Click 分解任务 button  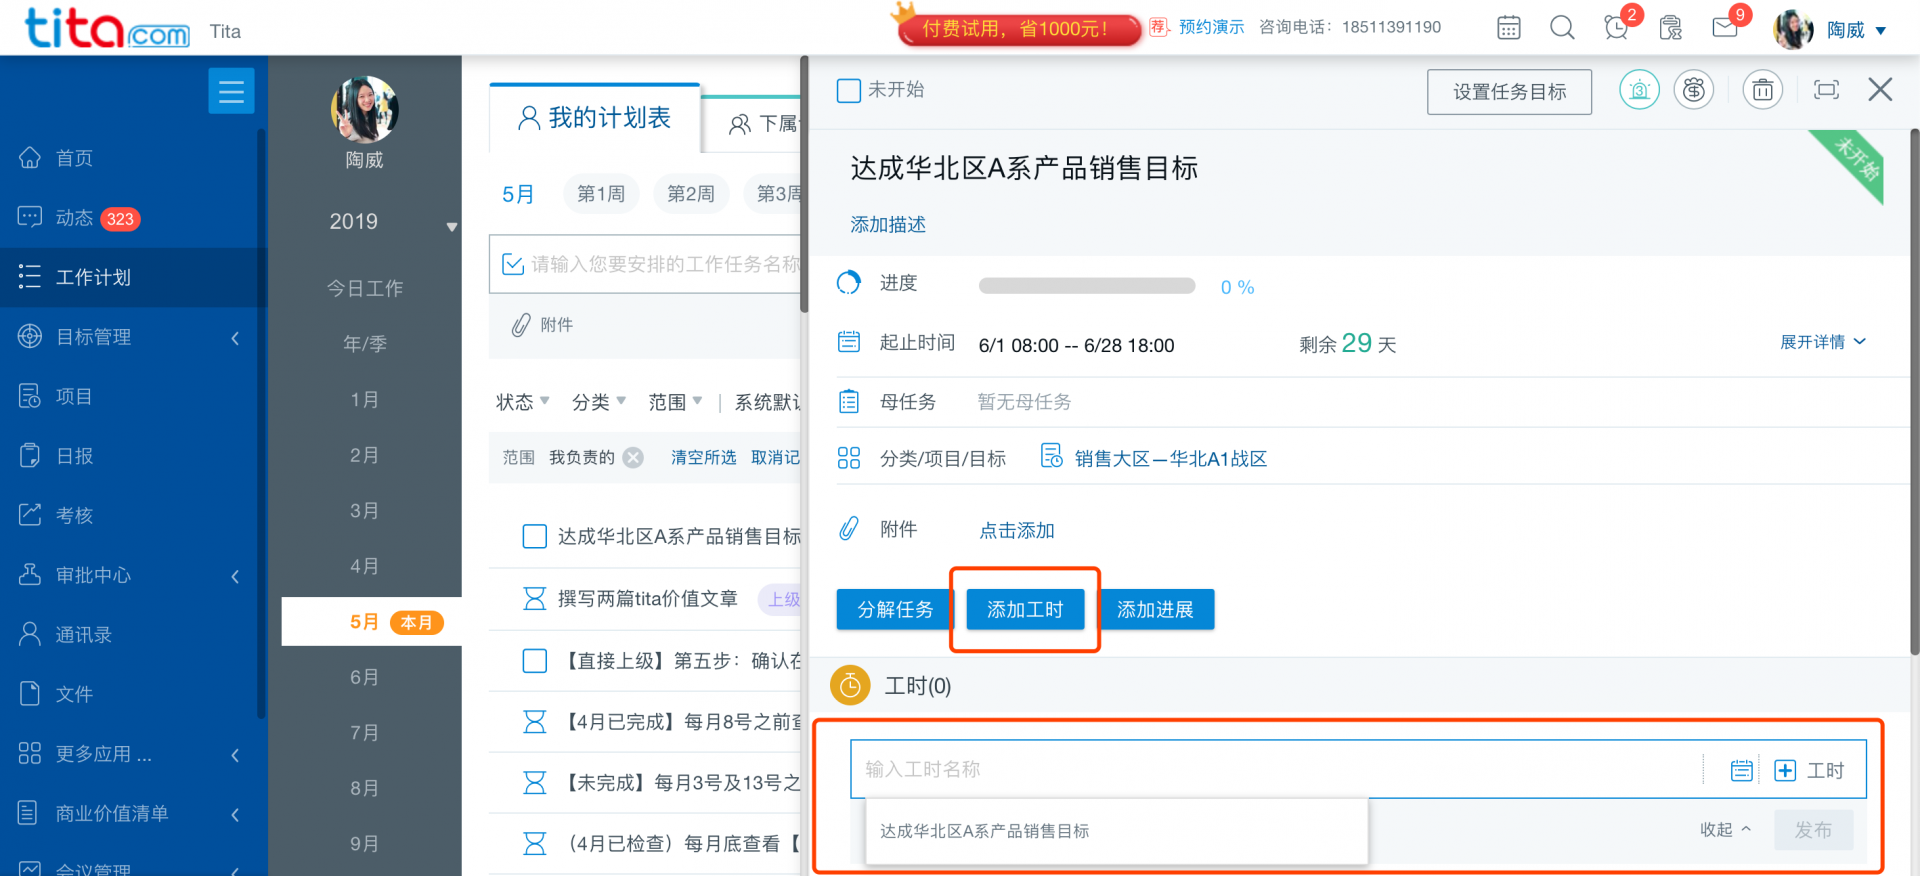pyautogui.click(x=895, y=609)
